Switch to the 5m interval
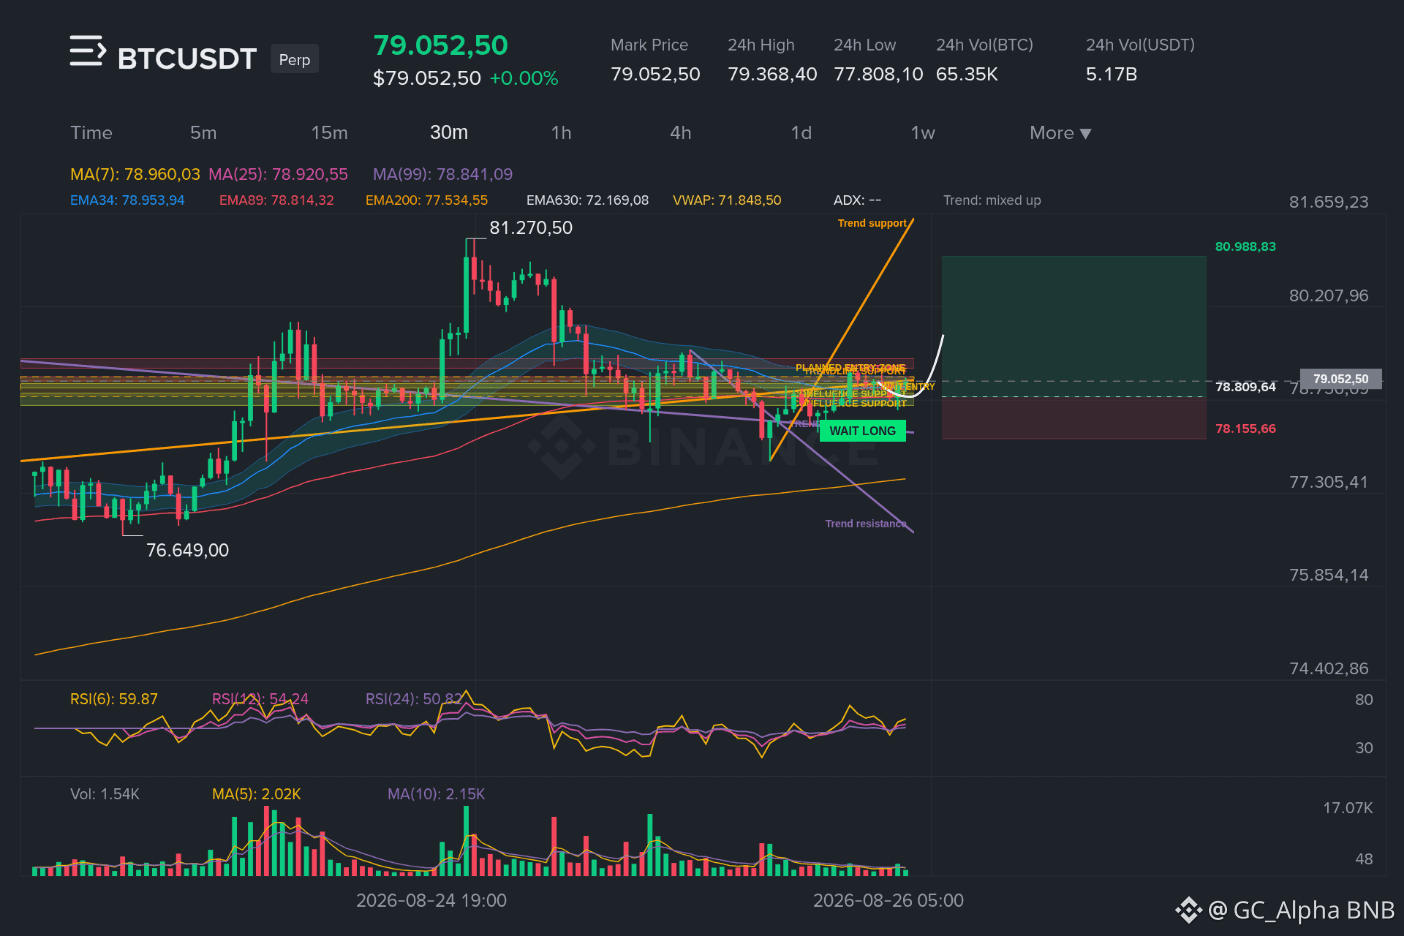 pyautogui.click(x=203, y=133)
